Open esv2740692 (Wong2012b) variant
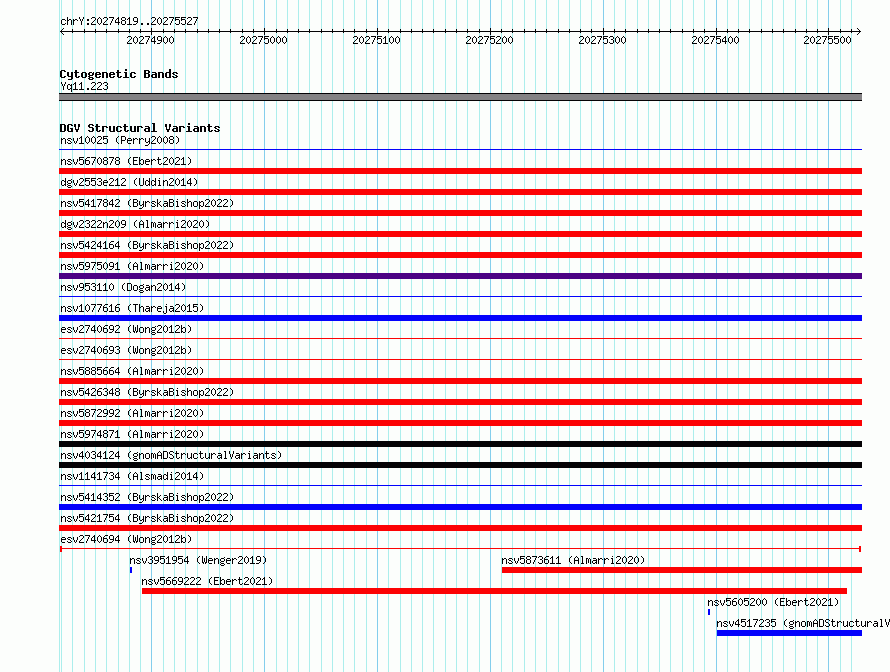Image resolution: width=890 pixels, height=672 pixels. [x=126, y=329]
